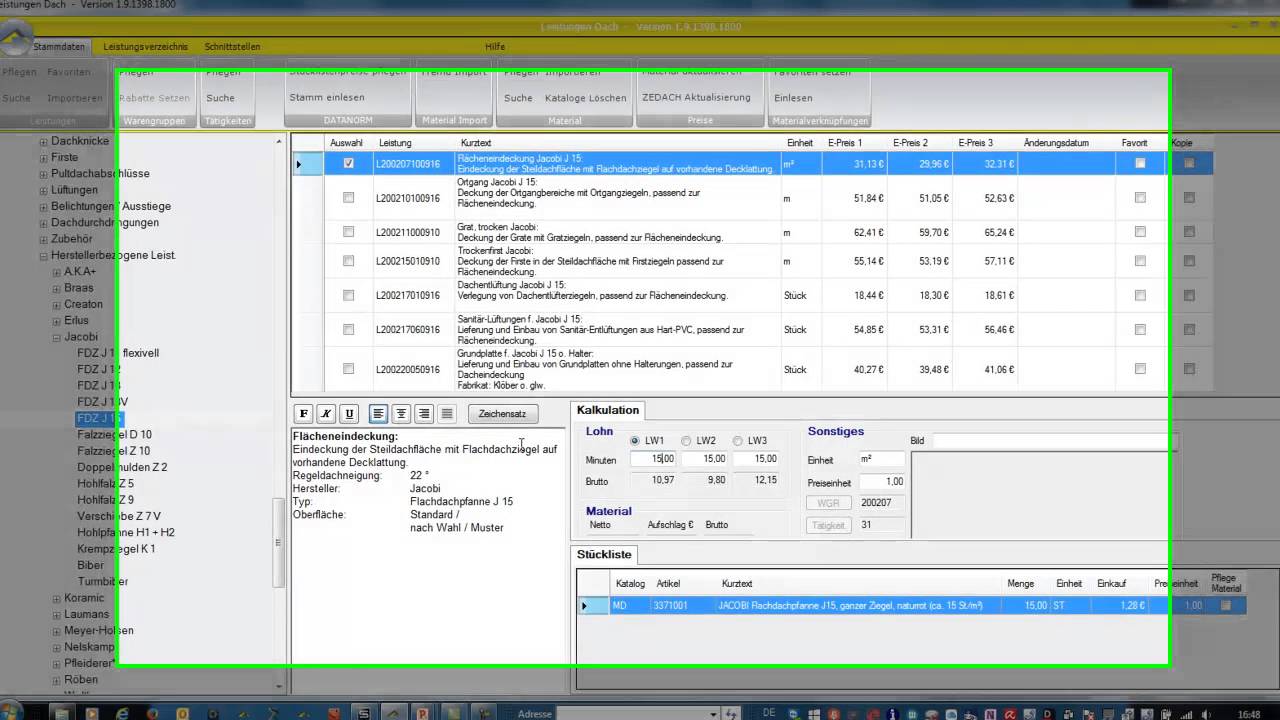The height and width of the screenshot is (720, 1280).
Task: Switch to the Stammdaten ribbon tab
Action: [x=59, y=47]
